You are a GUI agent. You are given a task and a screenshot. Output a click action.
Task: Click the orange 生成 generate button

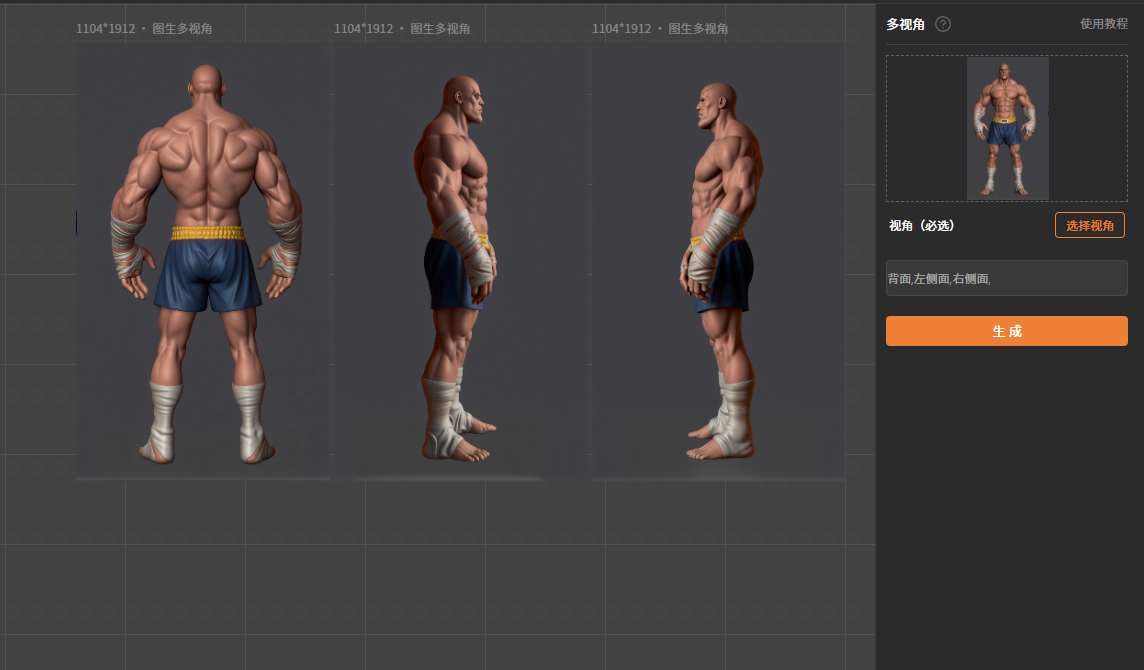1006,331
